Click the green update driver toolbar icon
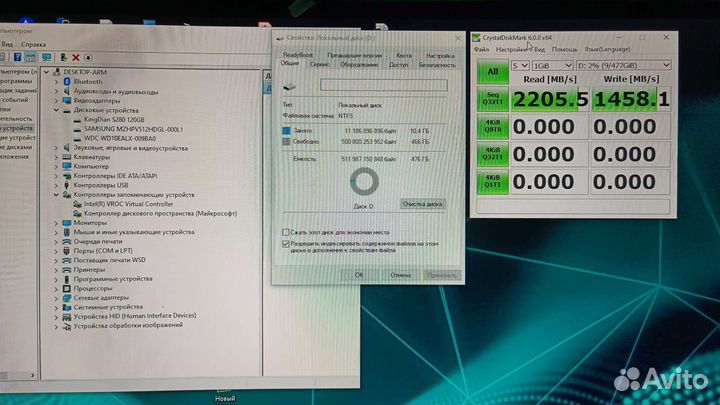This screenshot has width=720, height=405. point(63,57)
